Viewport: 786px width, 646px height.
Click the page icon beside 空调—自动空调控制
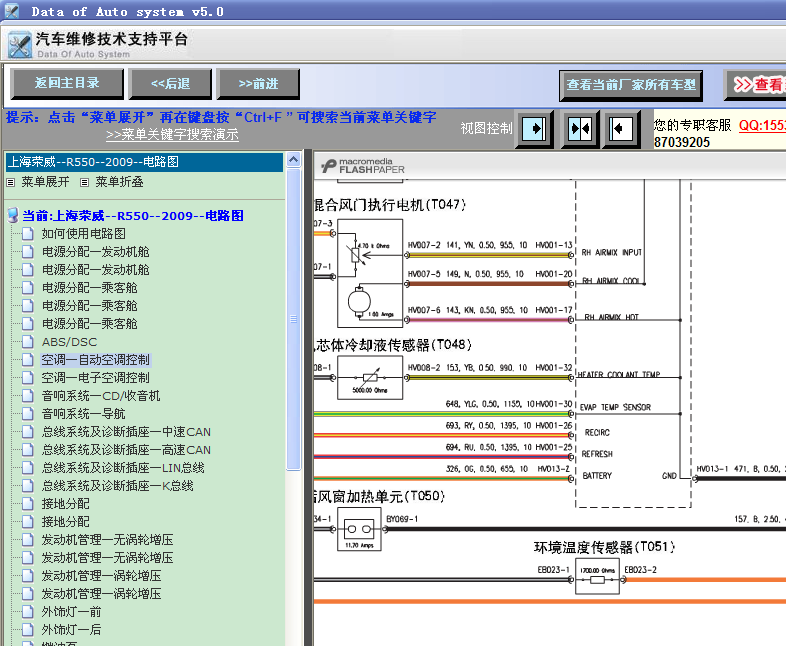pyautogui.click(x=28, y=360)
